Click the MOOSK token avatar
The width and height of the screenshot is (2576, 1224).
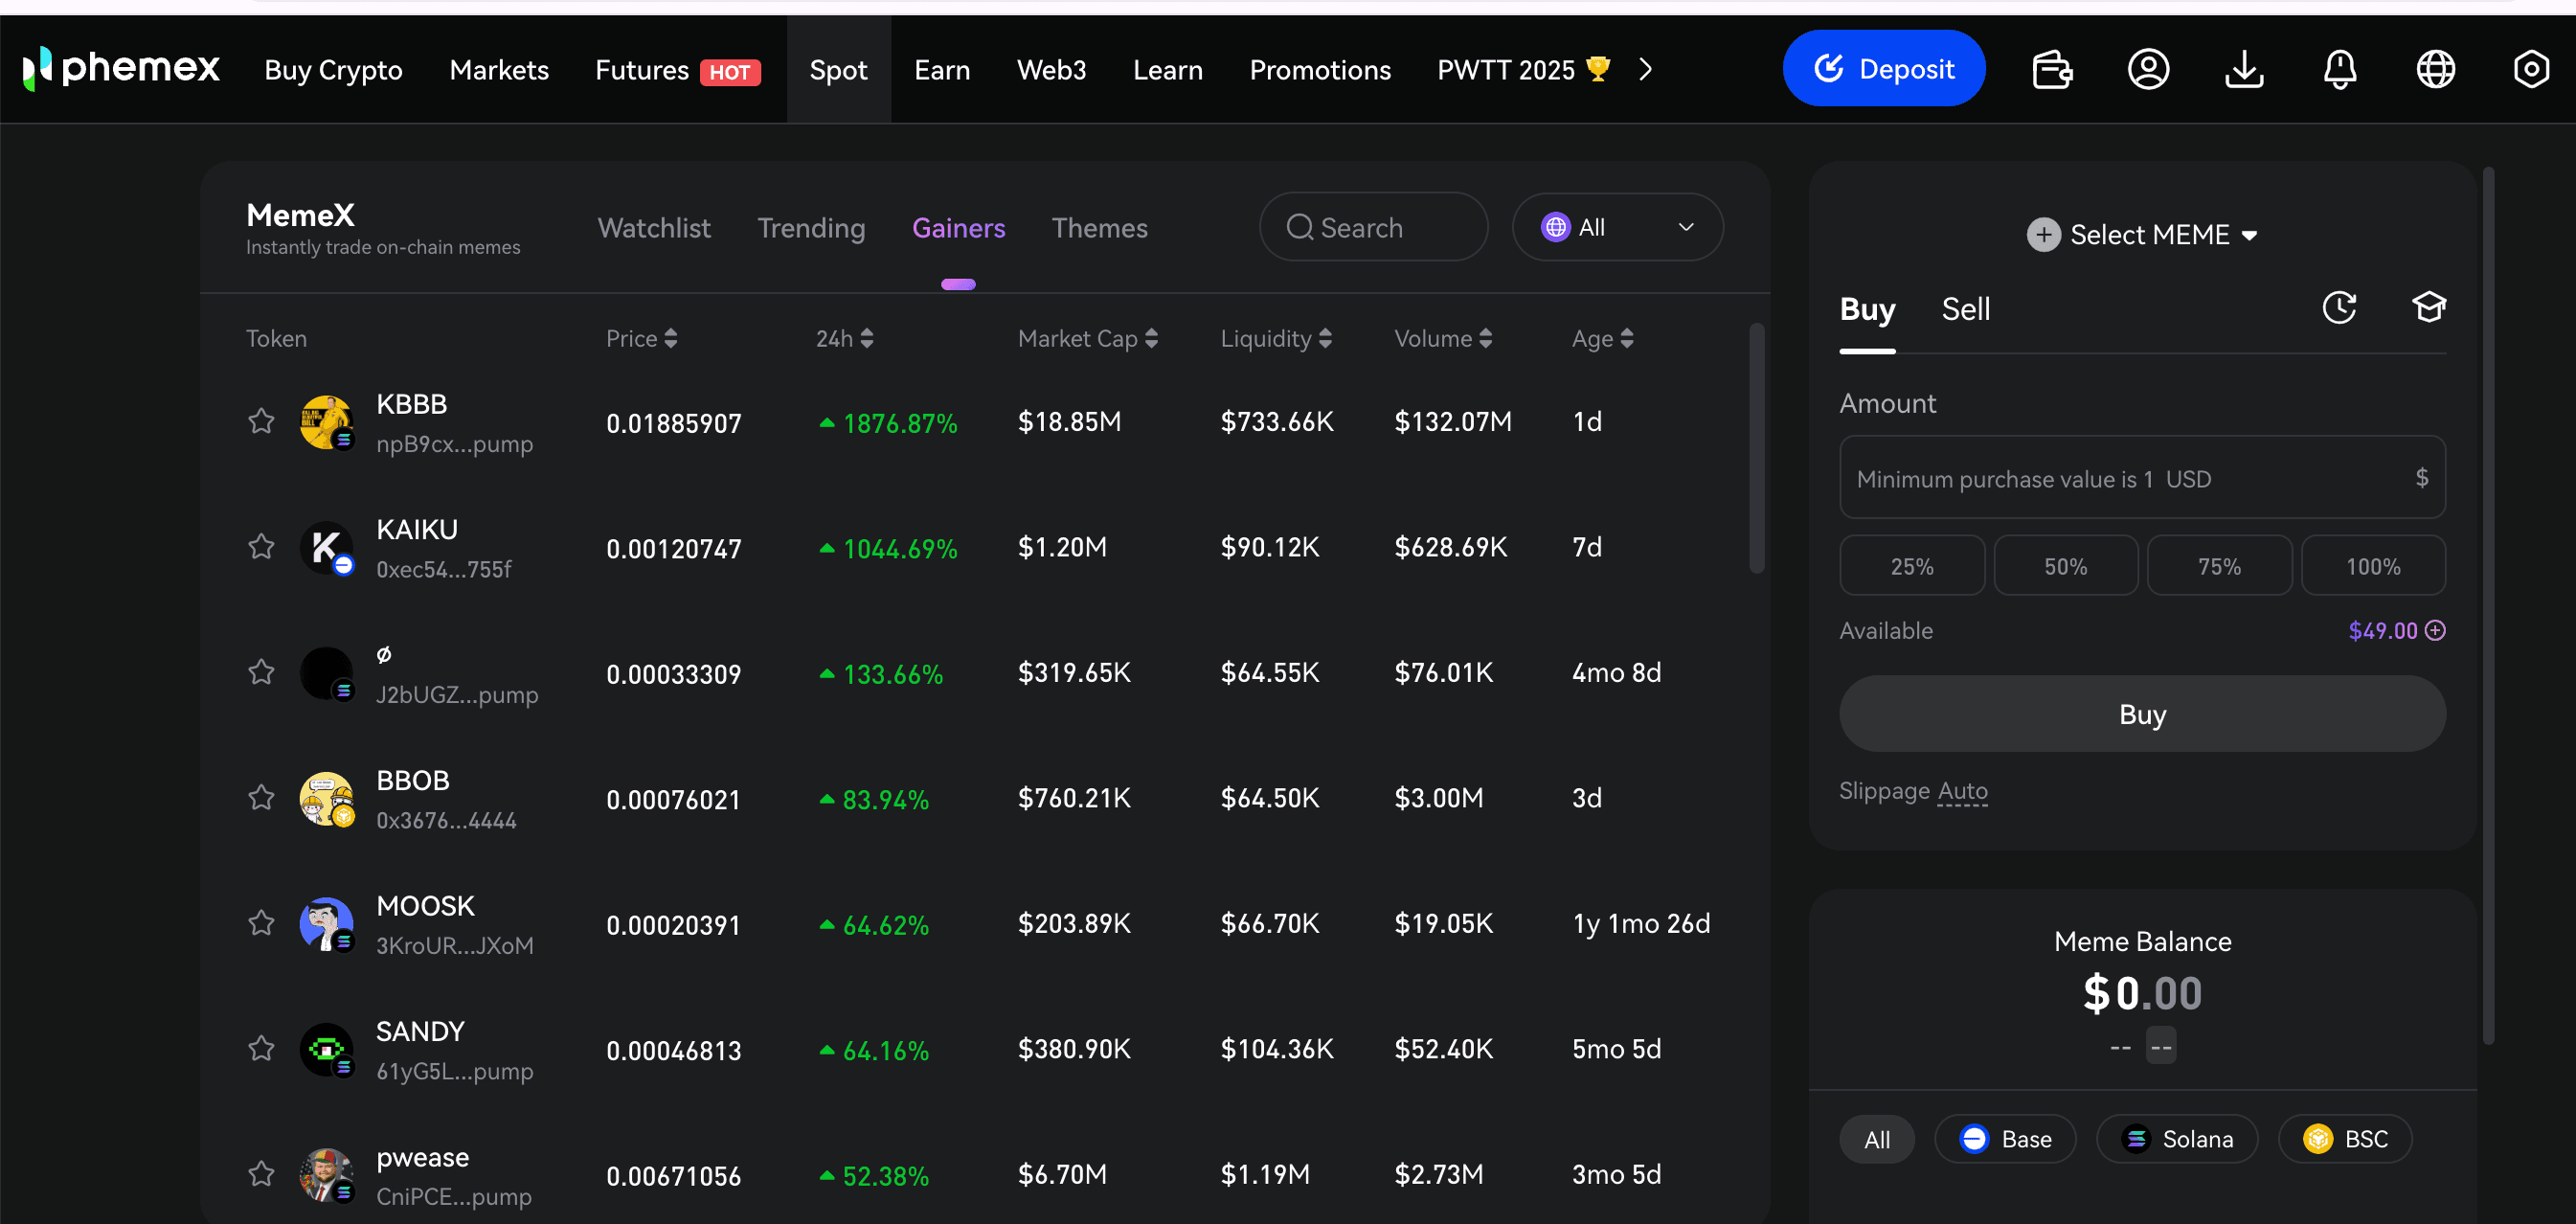[x=326, y=924]
